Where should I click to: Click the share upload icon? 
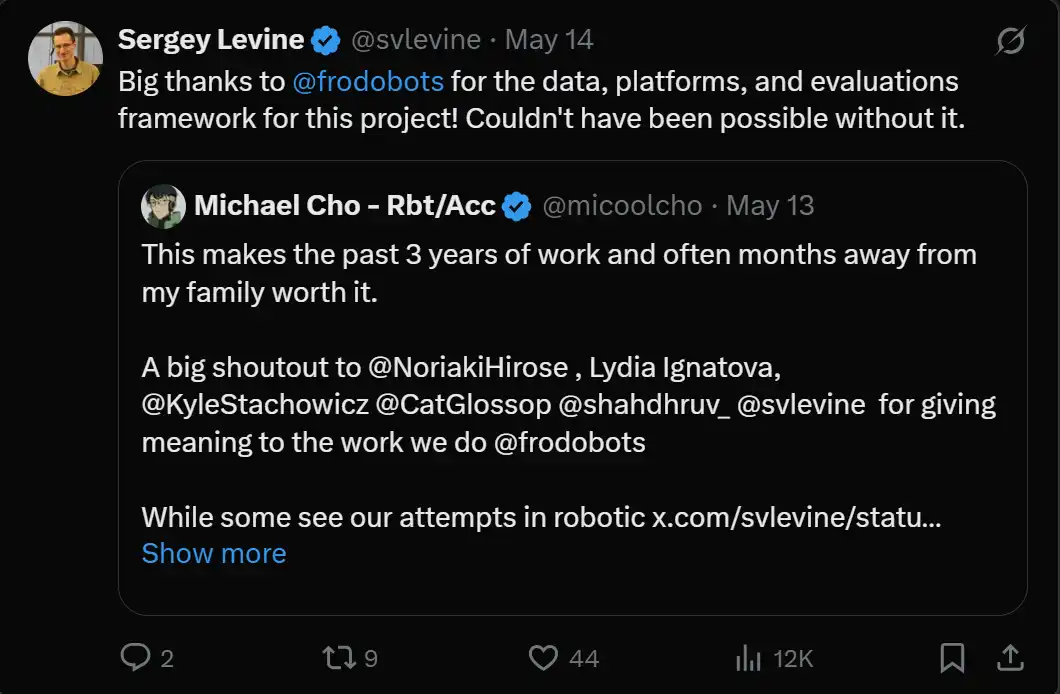[1010, 657]
